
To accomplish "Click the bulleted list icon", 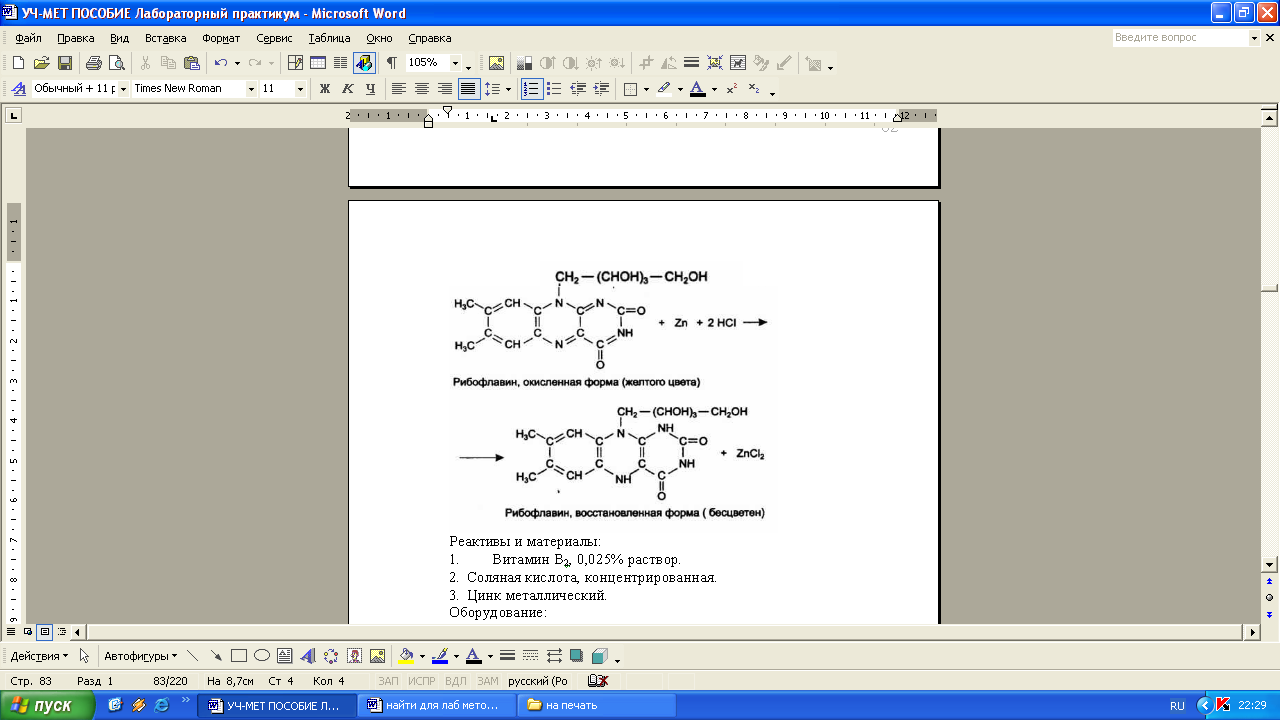I will click(554, 89).
